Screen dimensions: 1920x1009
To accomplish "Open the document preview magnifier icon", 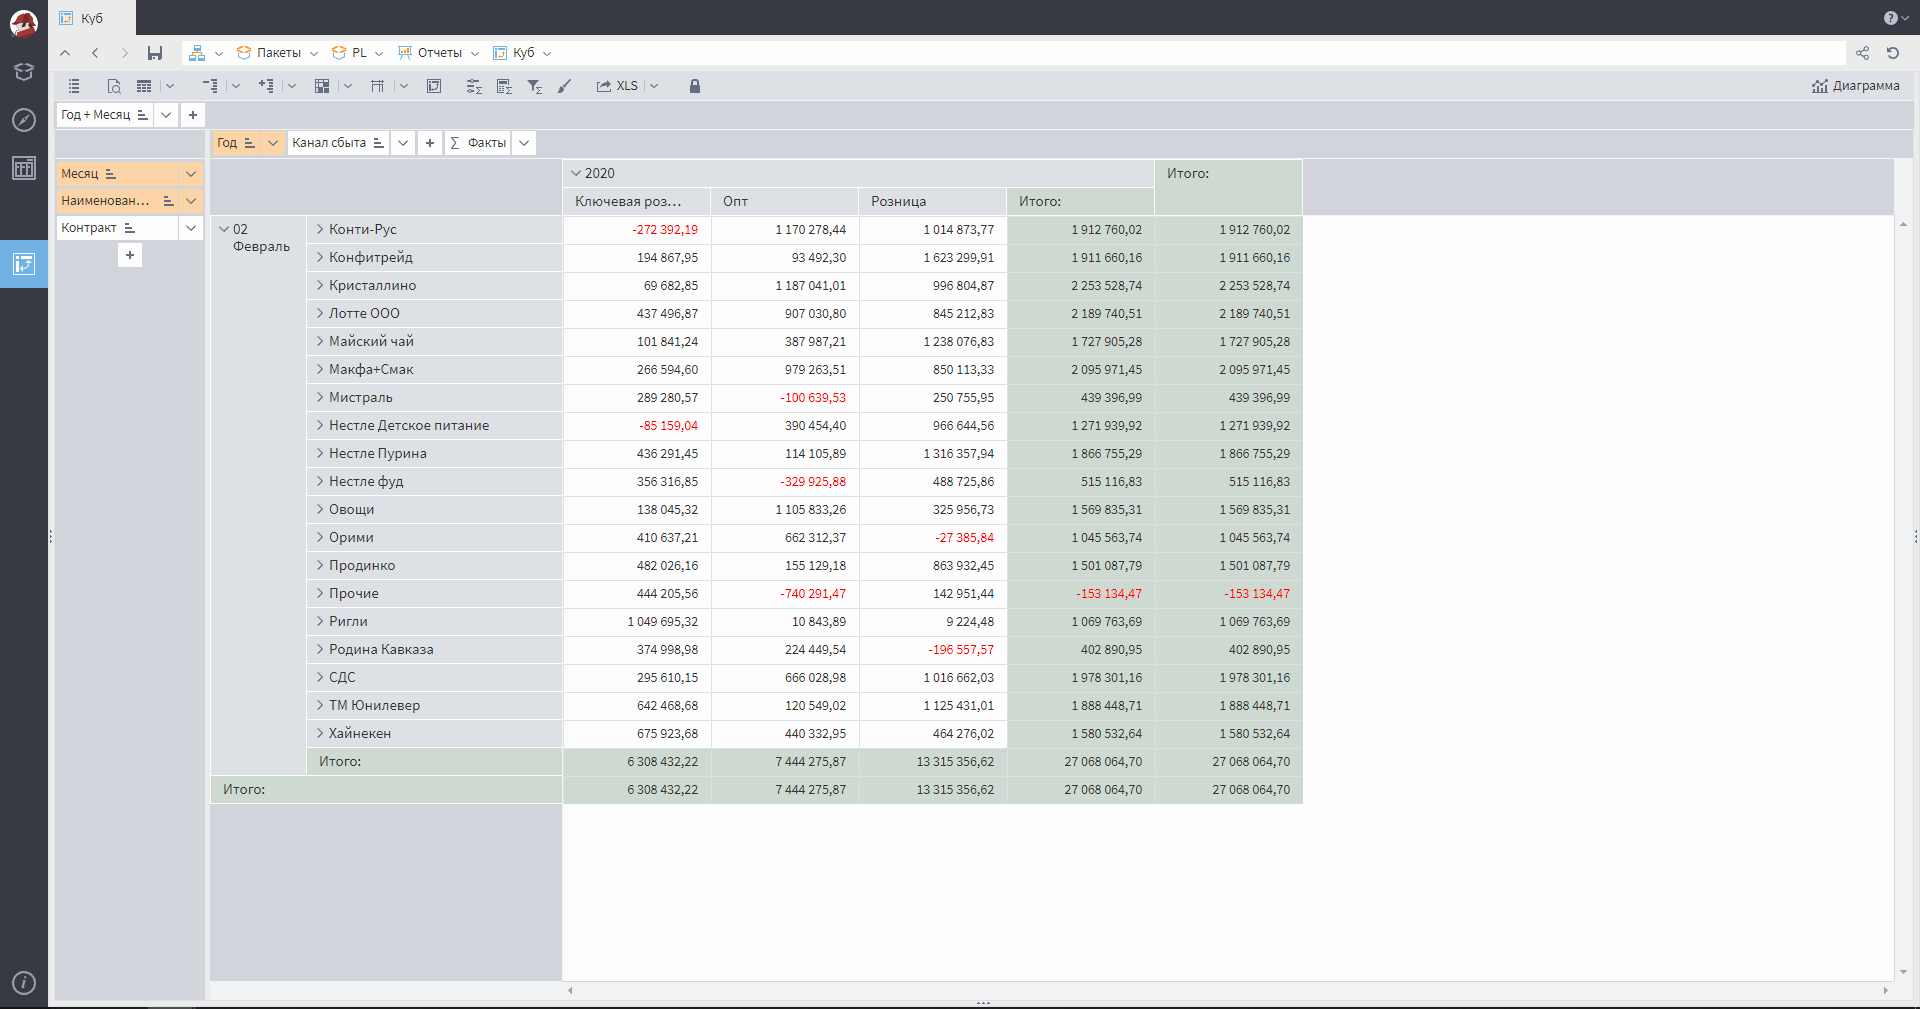I will click(x=114, y=86).
